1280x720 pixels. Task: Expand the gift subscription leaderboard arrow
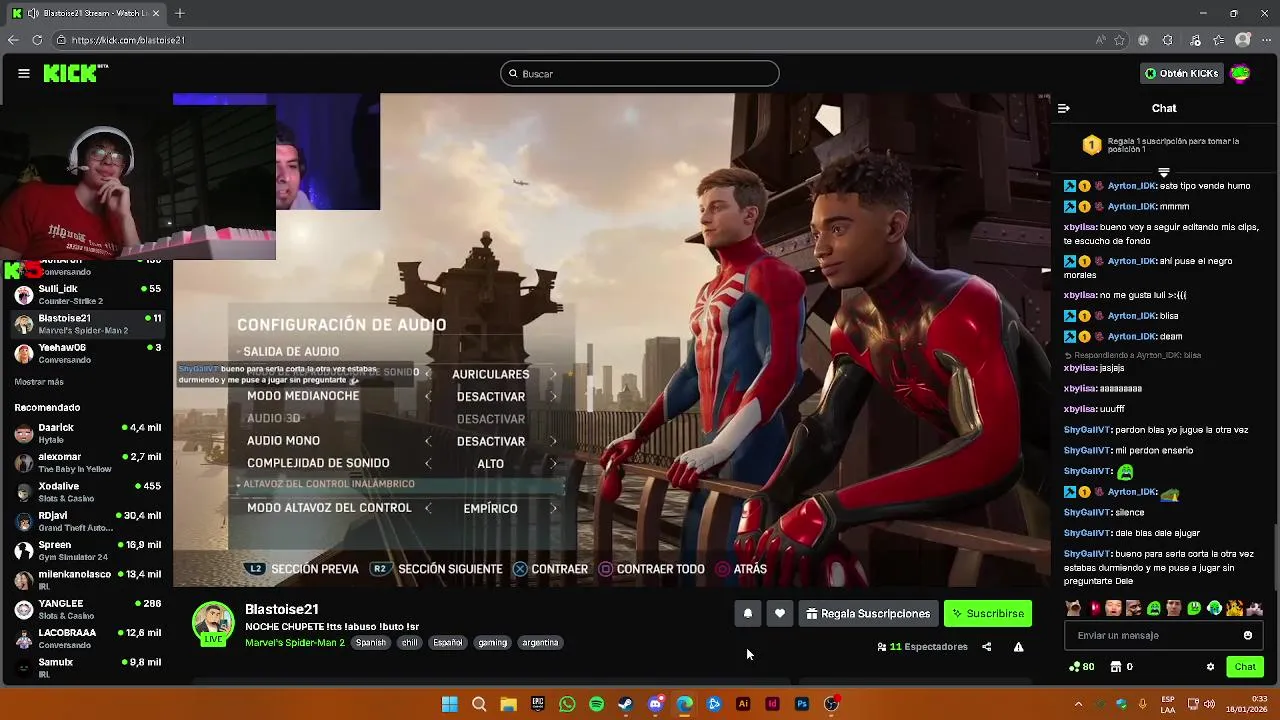tap(1164, 173)
